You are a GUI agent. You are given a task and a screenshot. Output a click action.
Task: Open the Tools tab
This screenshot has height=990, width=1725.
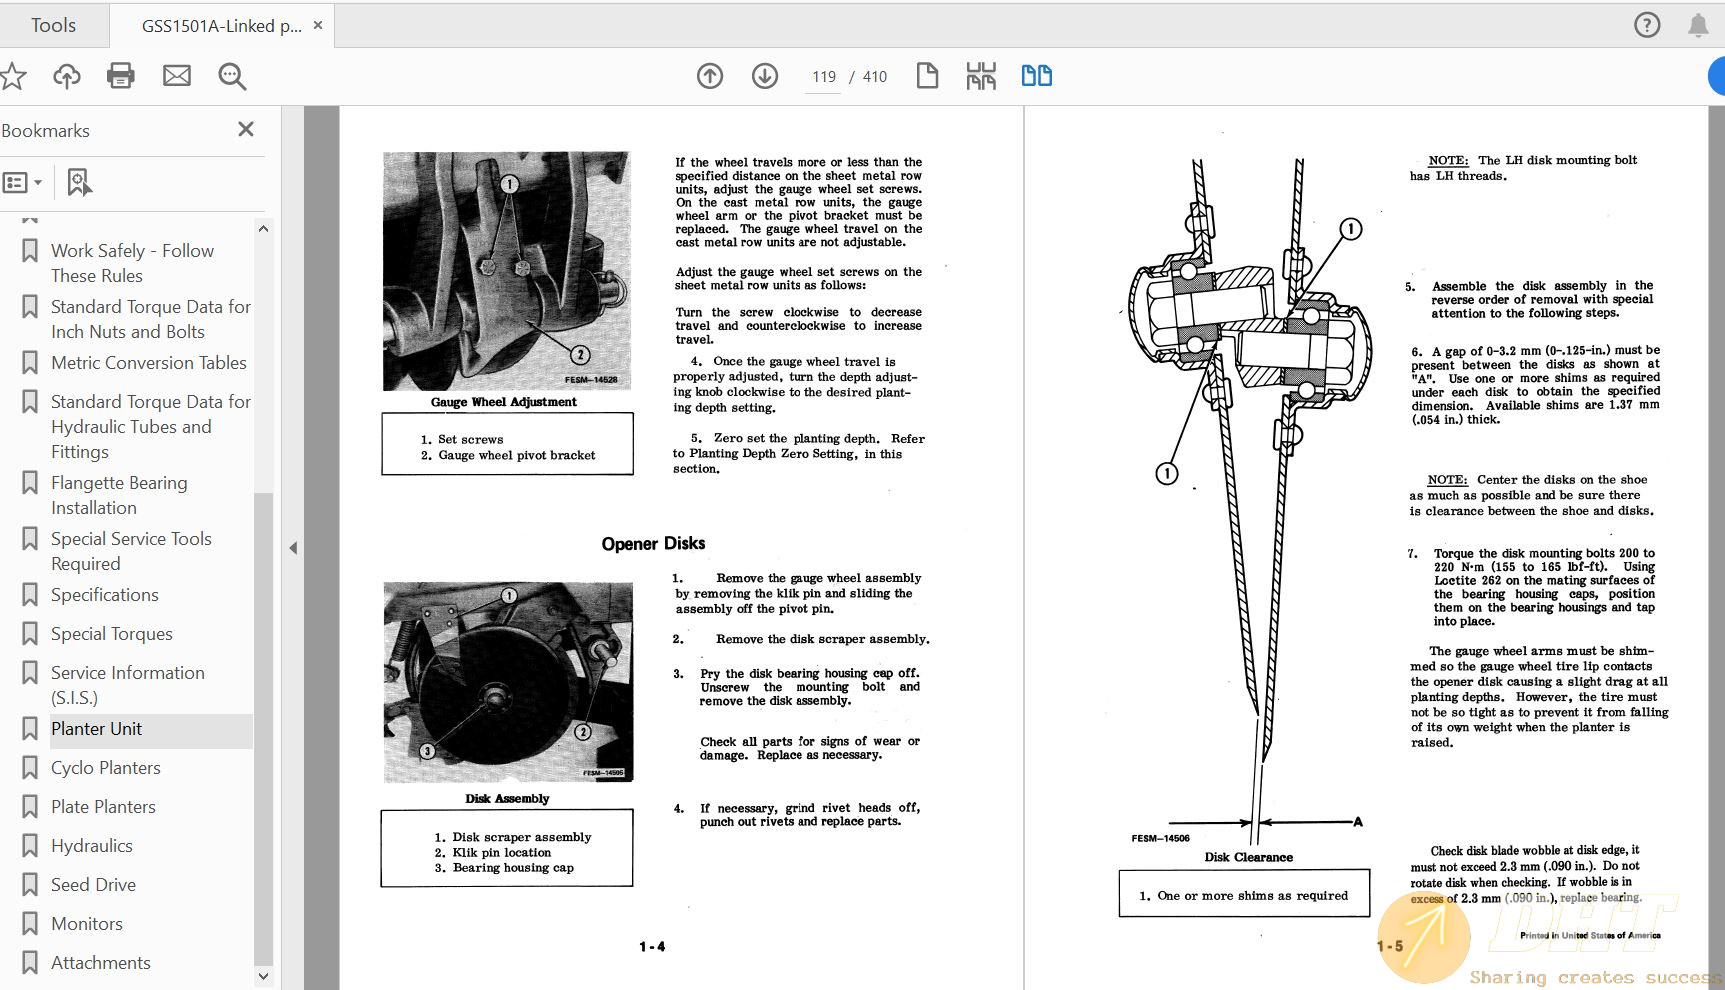click(x=54, y=25)
